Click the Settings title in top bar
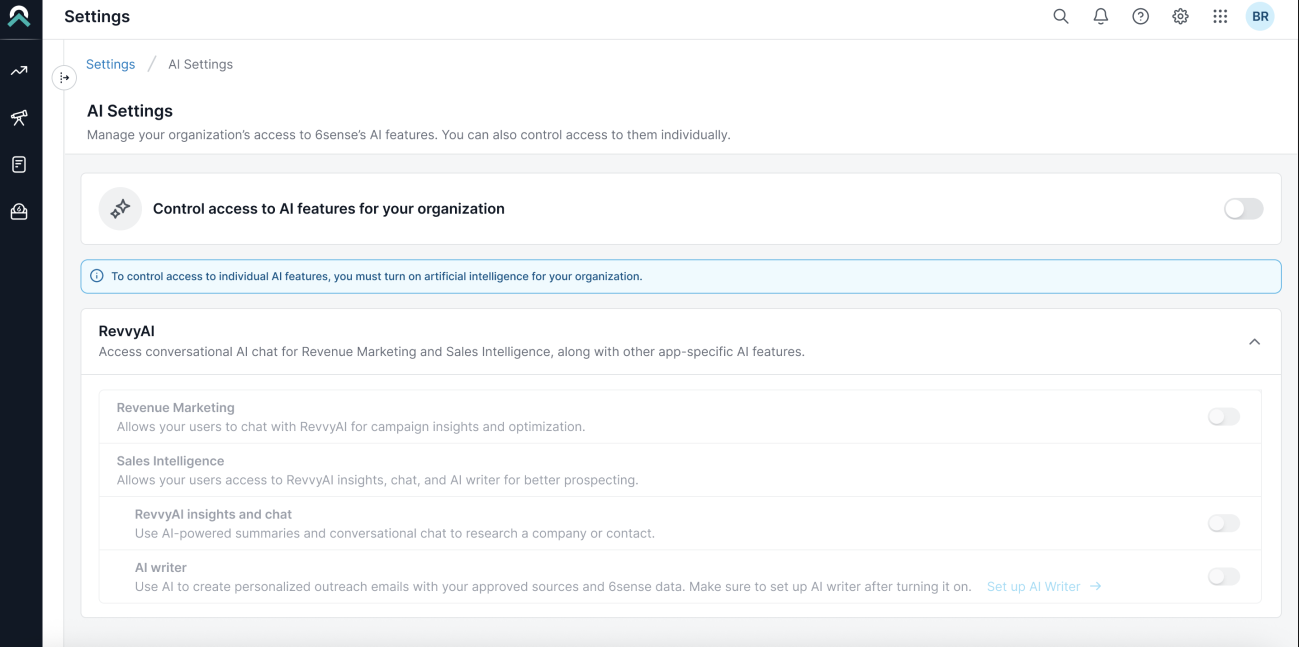This screenshot has height=647, width=1299. (x=97, y=17)
